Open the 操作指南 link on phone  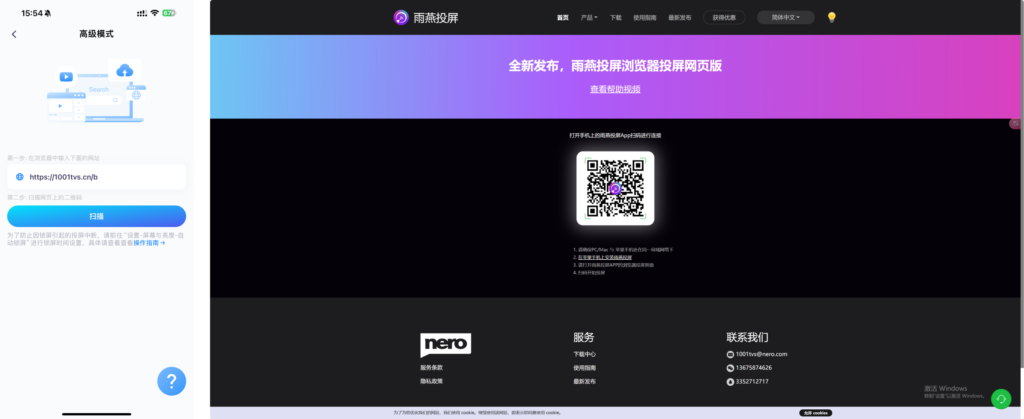coord(150,243)
